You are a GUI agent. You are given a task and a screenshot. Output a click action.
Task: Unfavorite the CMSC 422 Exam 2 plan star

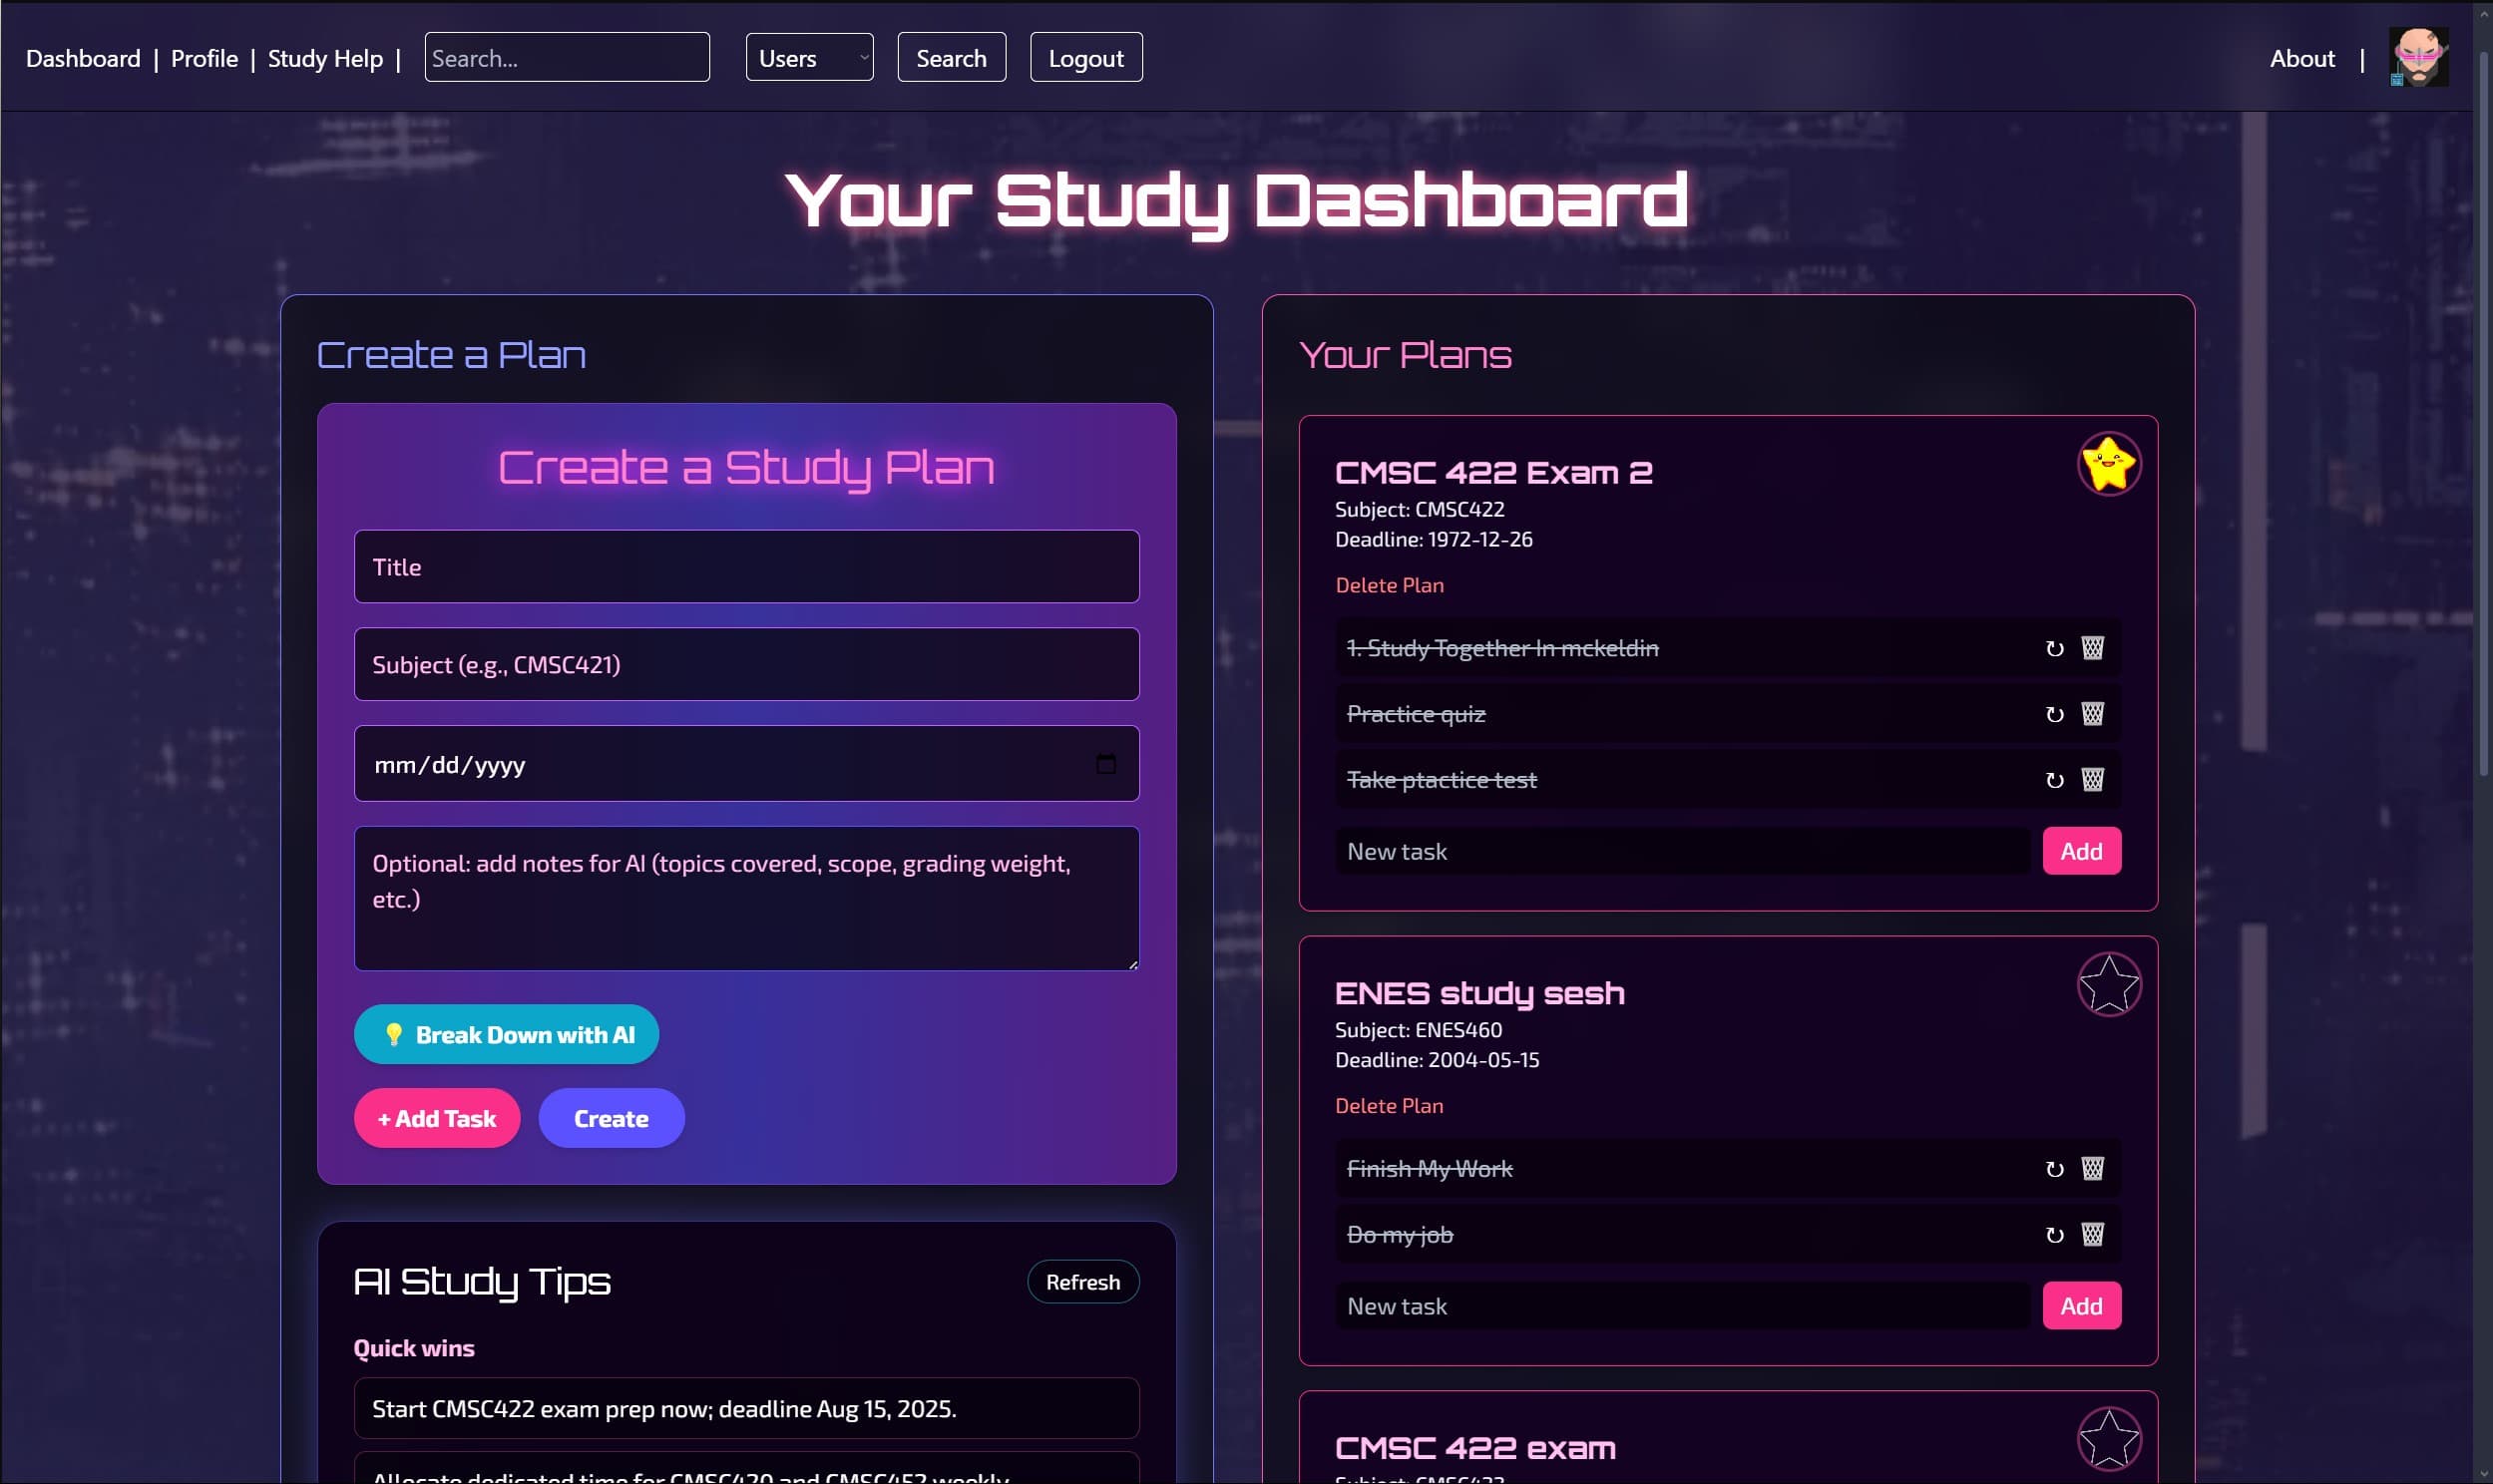point(2109,464)
